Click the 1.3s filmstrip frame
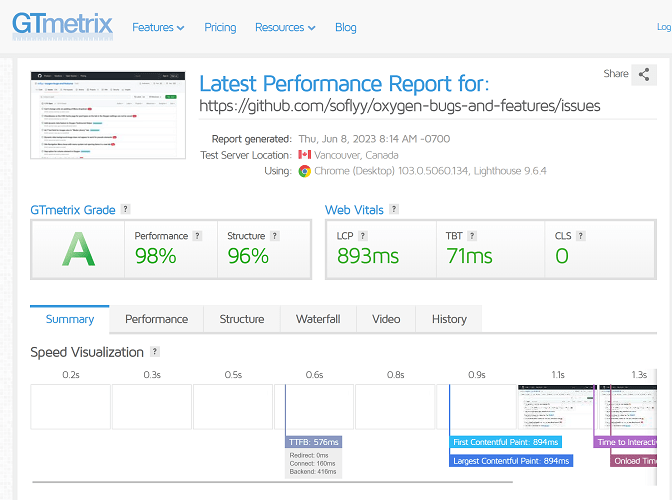The height and width of the screenshot is (500, 672). pyautogui.click(x=628, y=407)
